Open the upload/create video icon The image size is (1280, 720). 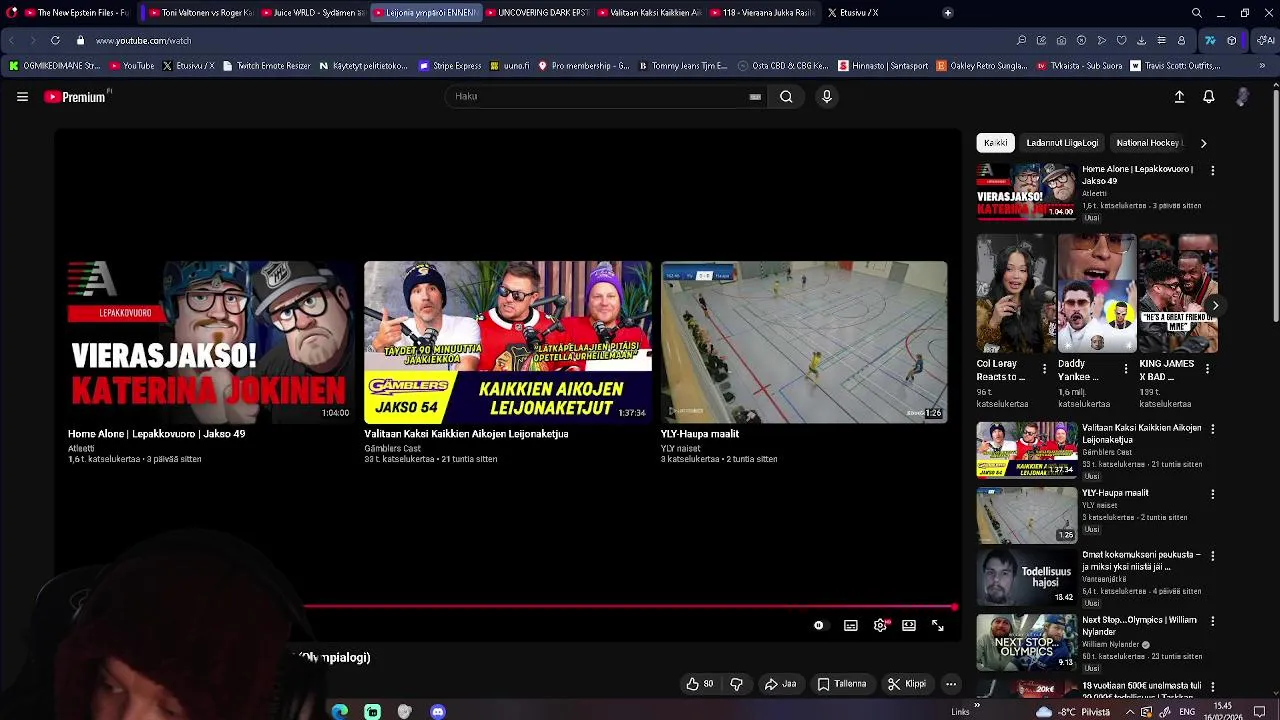coord(1179,97)
